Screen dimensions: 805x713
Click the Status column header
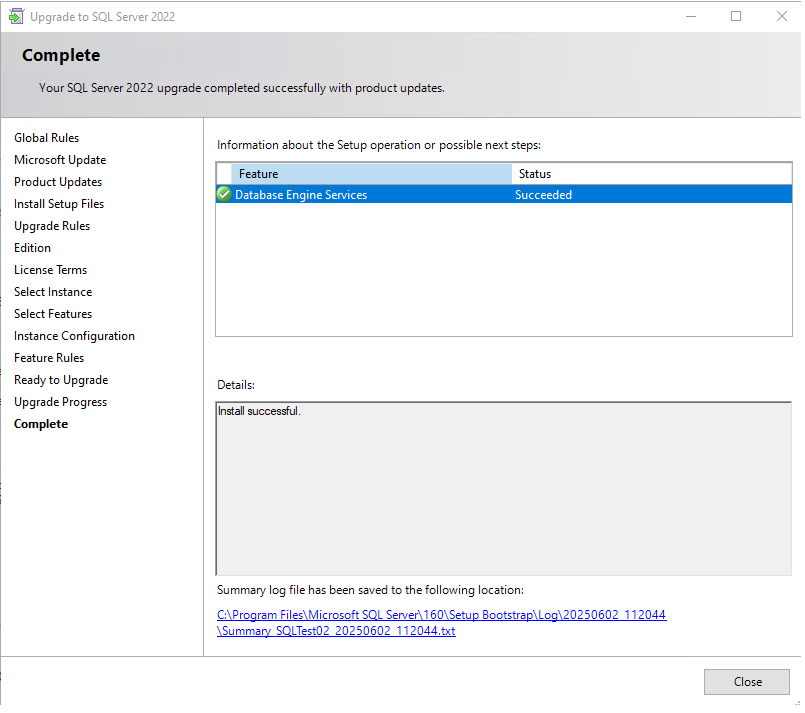(650, 174)
